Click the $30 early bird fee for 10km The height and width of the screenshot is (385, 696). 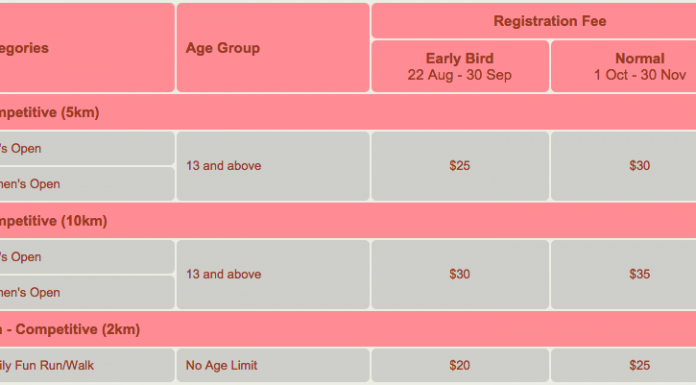coord(460,274)
